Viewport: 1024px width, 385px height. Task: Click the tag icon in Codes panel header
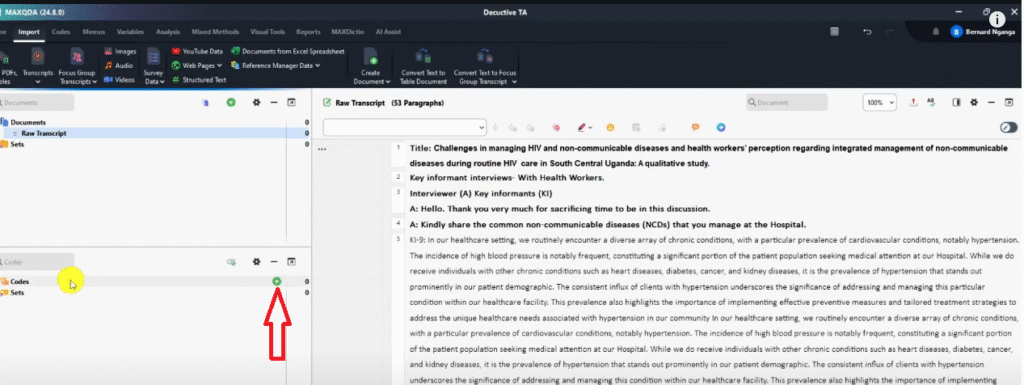coord(231,262)
